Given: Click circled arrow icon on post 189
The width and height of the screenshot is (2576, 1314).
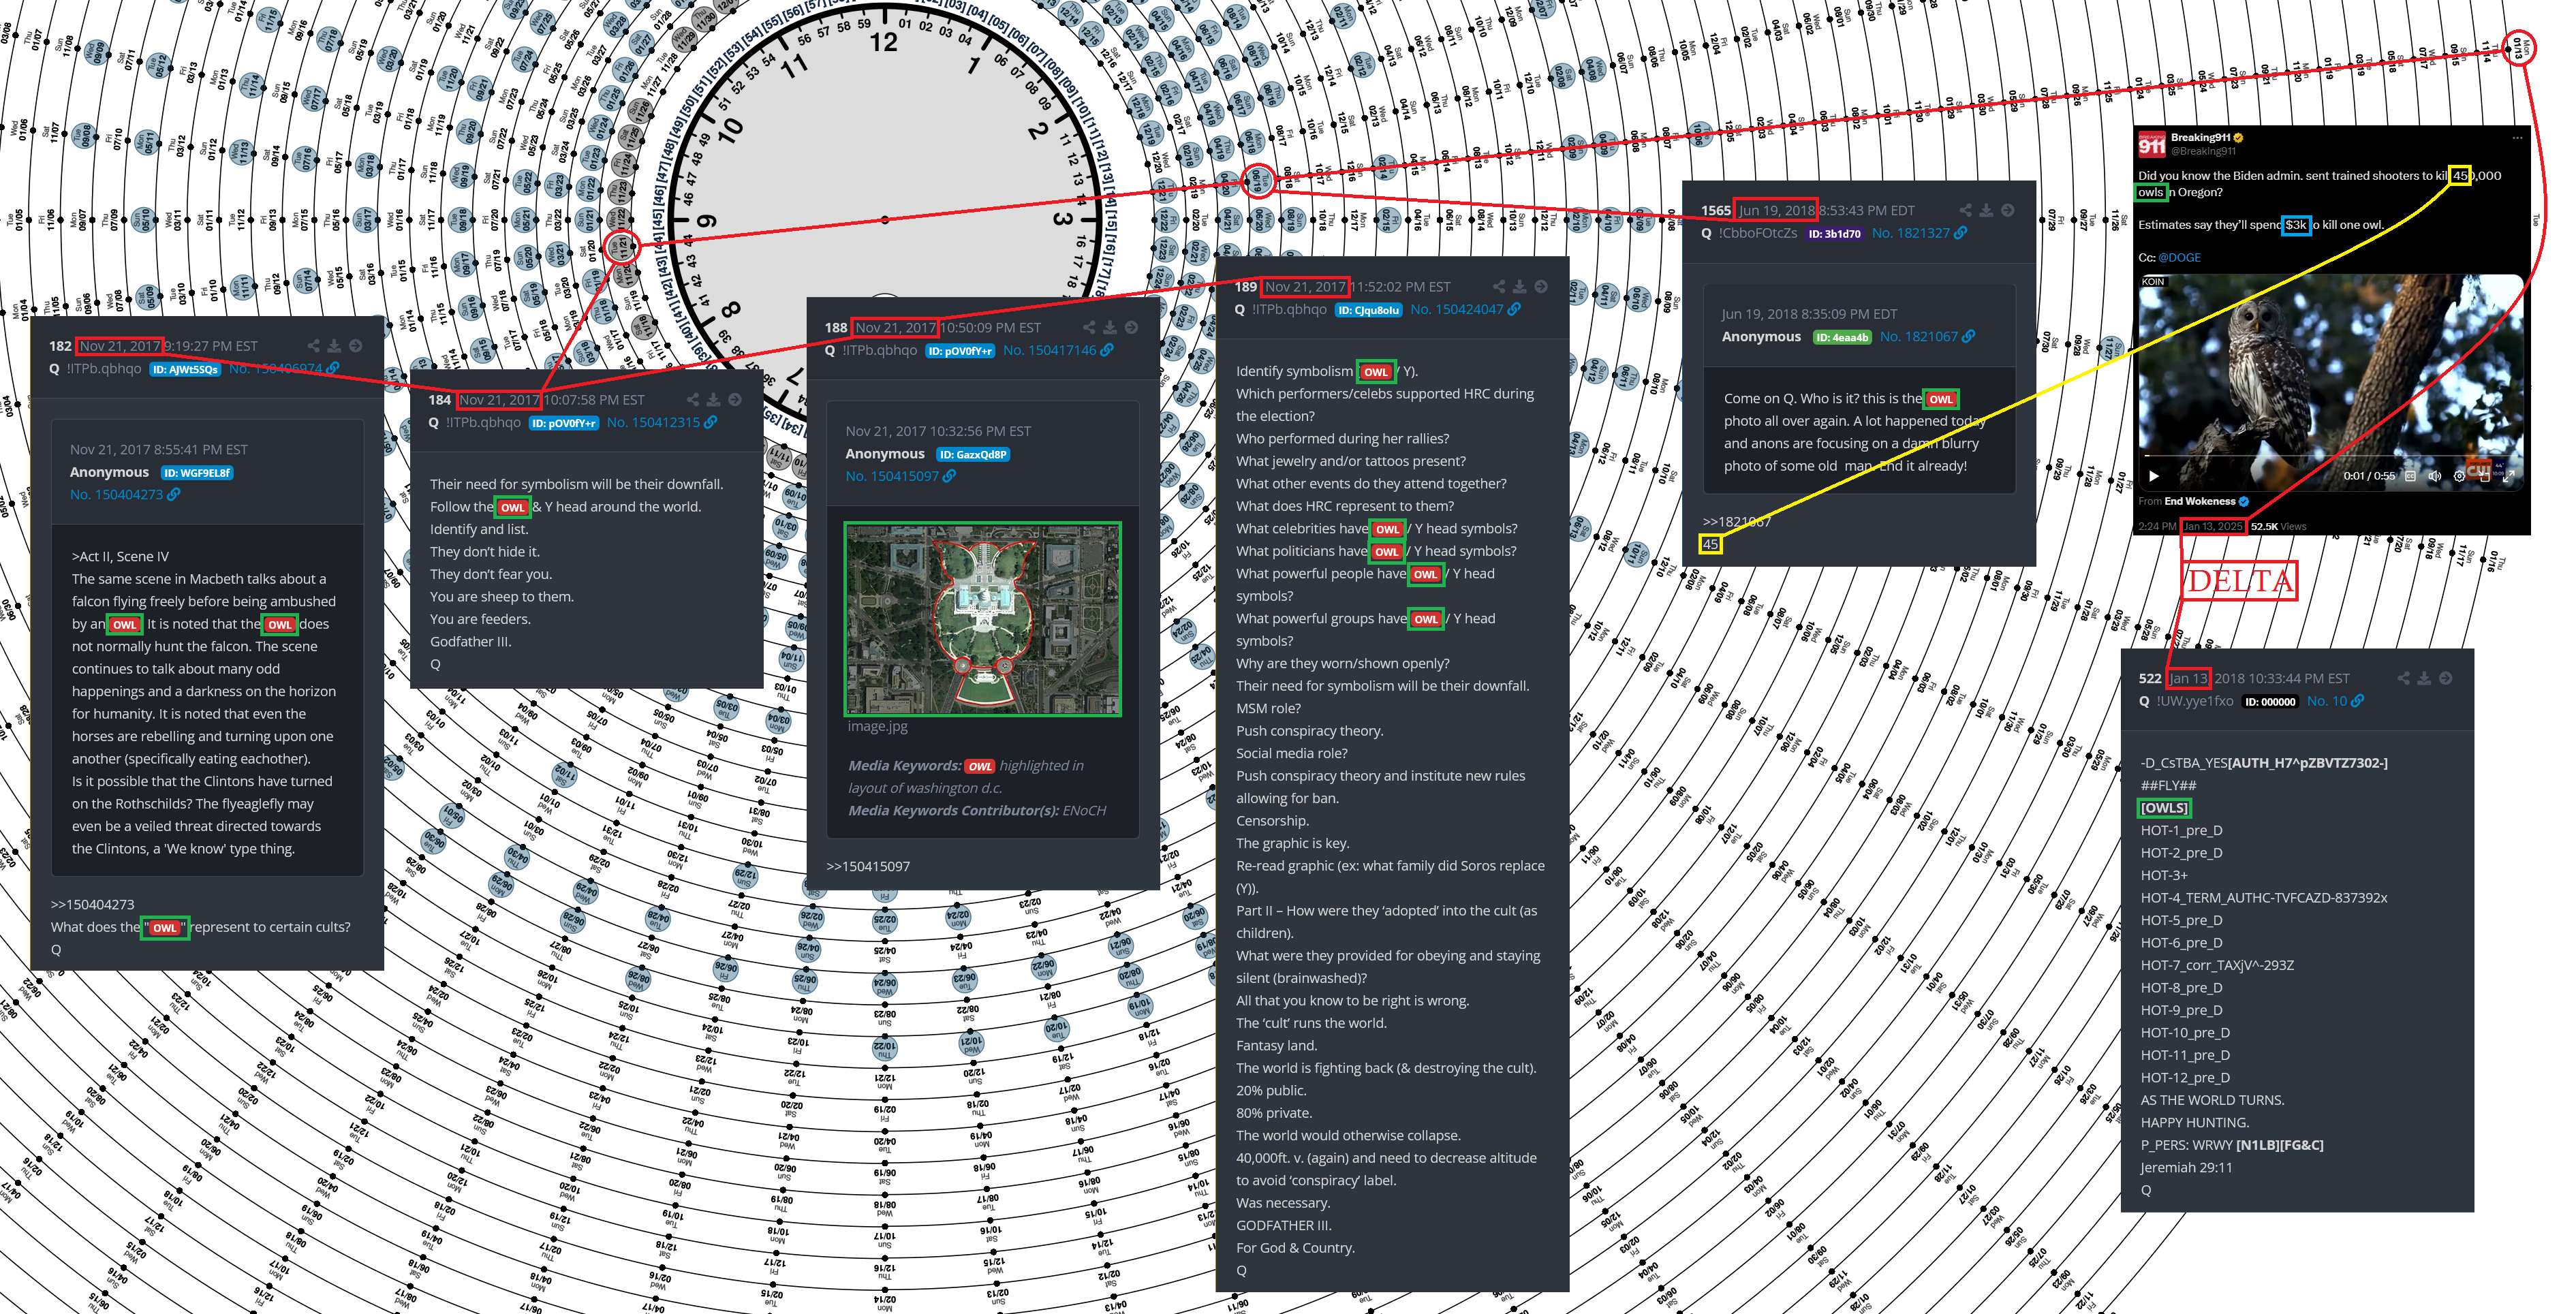Looking at the screenshot, I should click(1540, 286).
